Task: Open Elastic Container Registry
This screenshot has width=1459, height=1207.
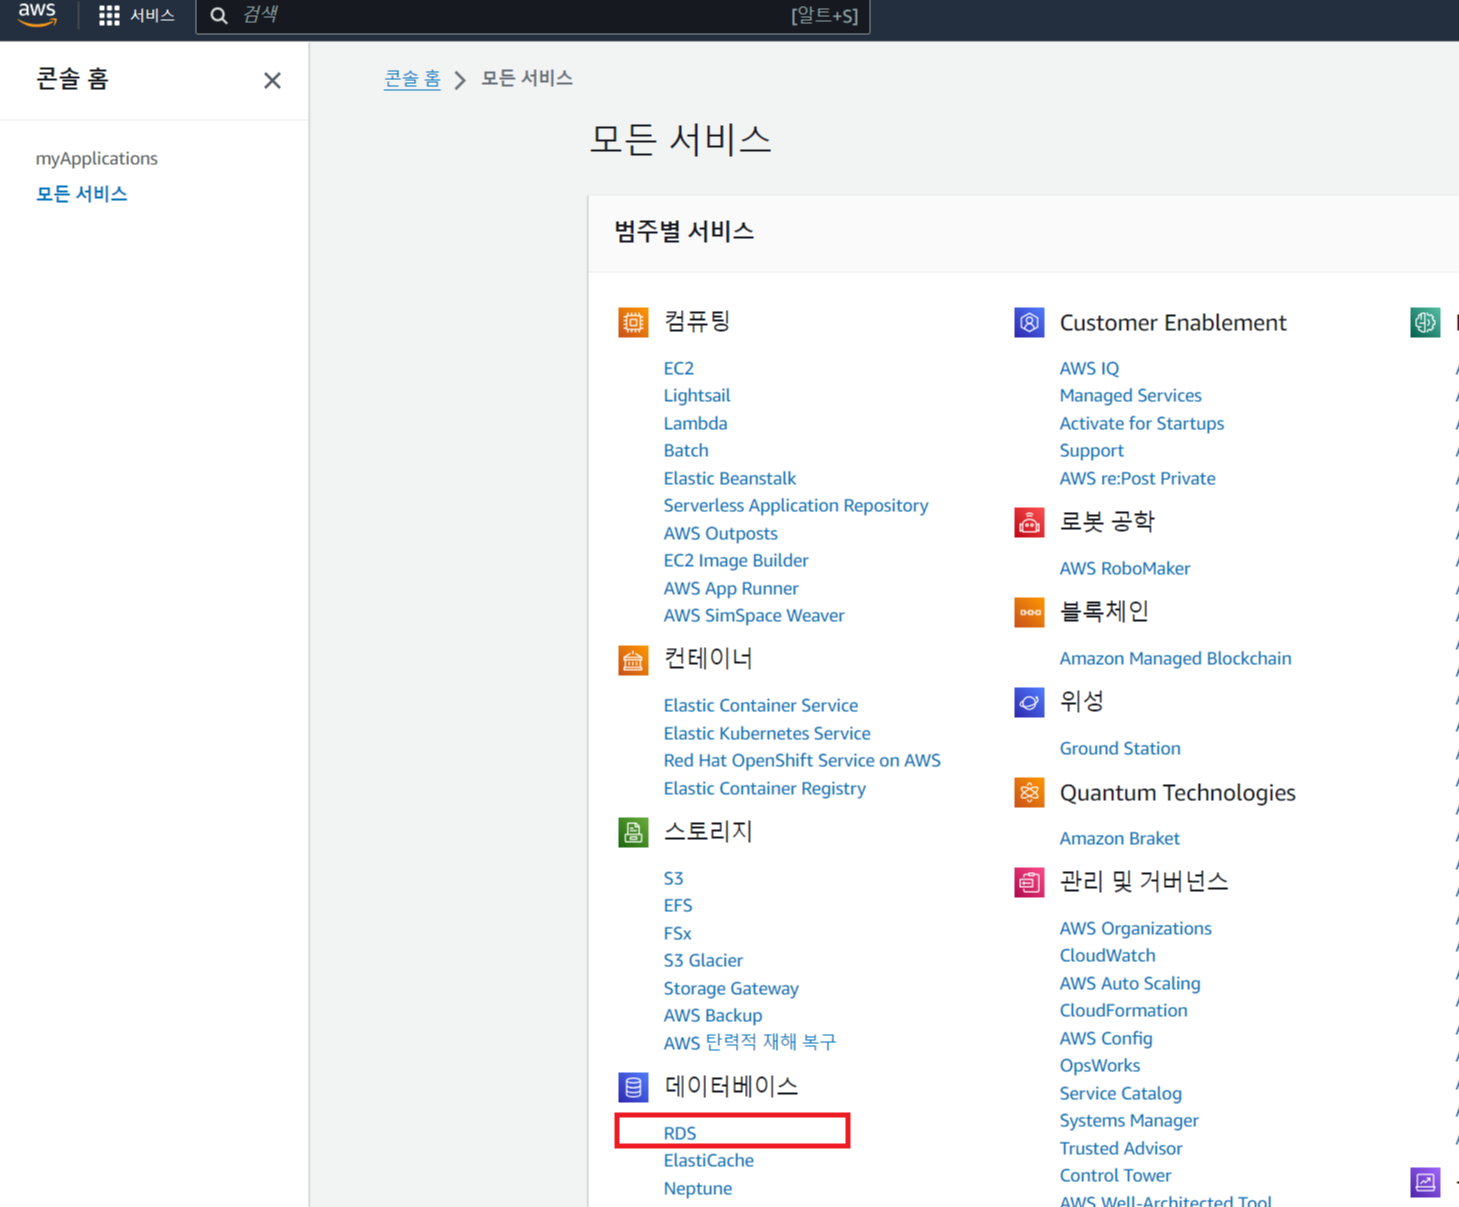Action: 764,788
